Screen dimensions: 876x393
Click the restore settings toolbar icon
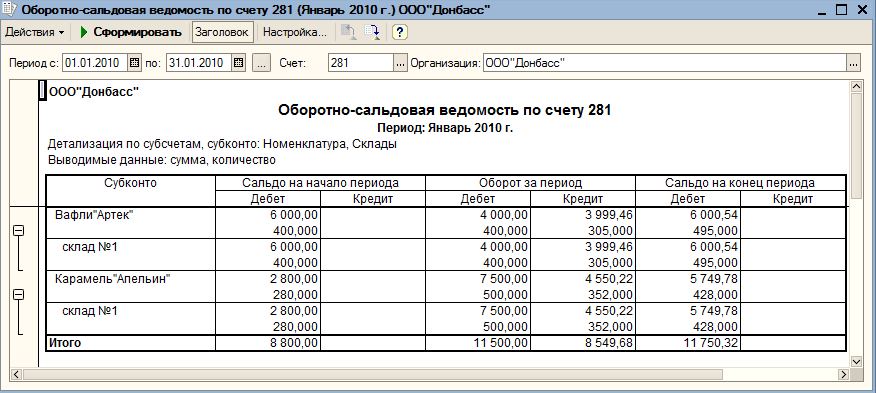pos(349,32)
